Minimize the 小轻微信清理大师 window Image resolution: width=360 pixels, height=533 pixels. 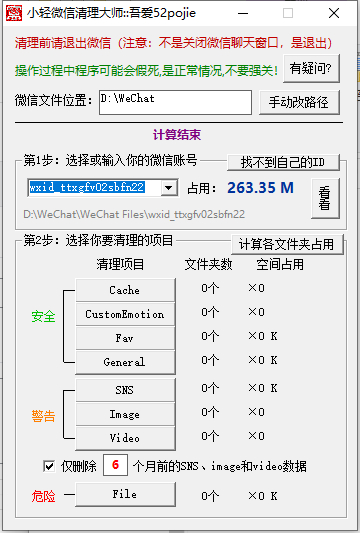click(243, 14)
